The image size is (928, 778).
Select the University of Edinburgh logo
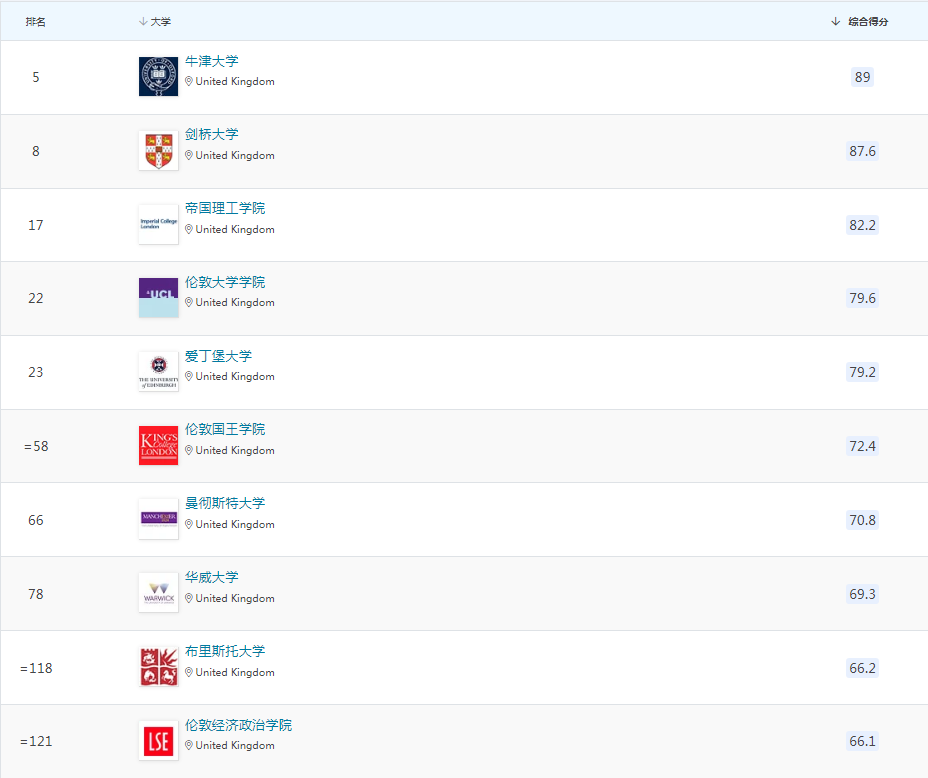[x=158, y=372]
